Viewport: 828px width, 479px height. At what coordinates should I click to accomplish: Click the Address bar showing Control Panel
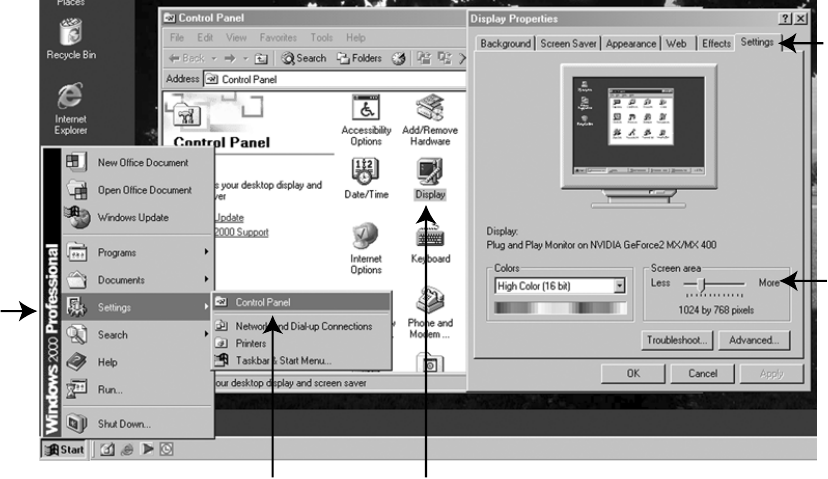pyautogui.click(x=335, y=79)
